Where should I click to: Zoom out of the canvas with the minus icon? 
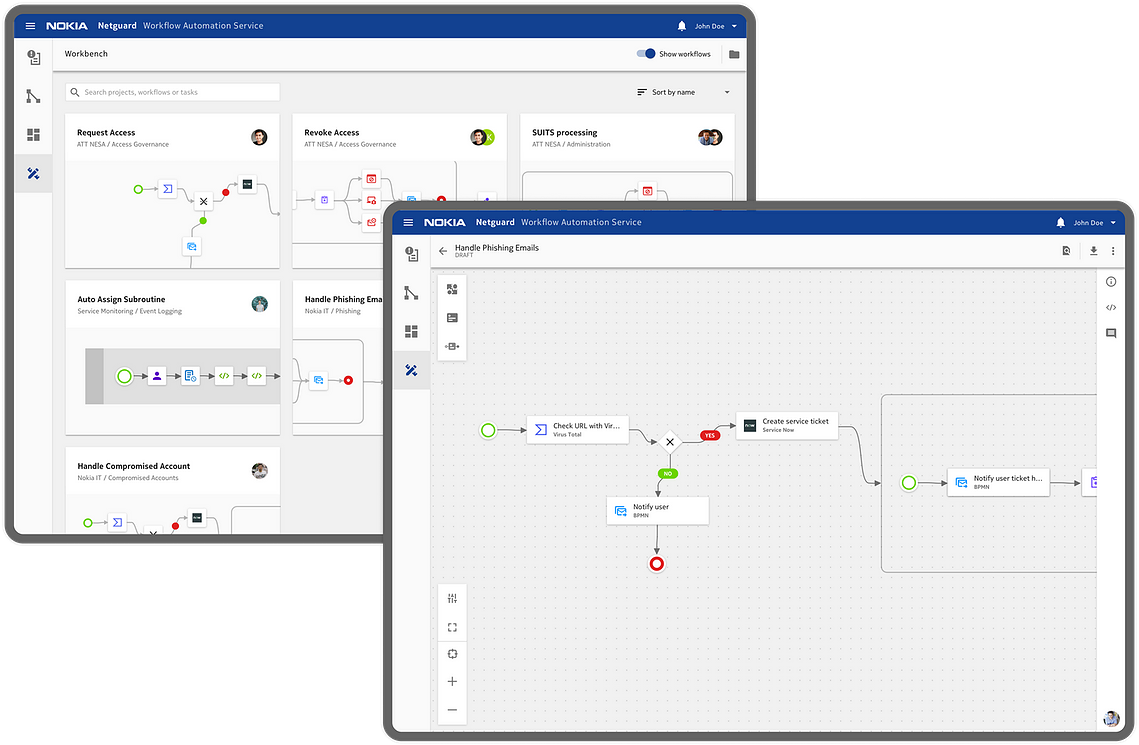click(453, 709)
